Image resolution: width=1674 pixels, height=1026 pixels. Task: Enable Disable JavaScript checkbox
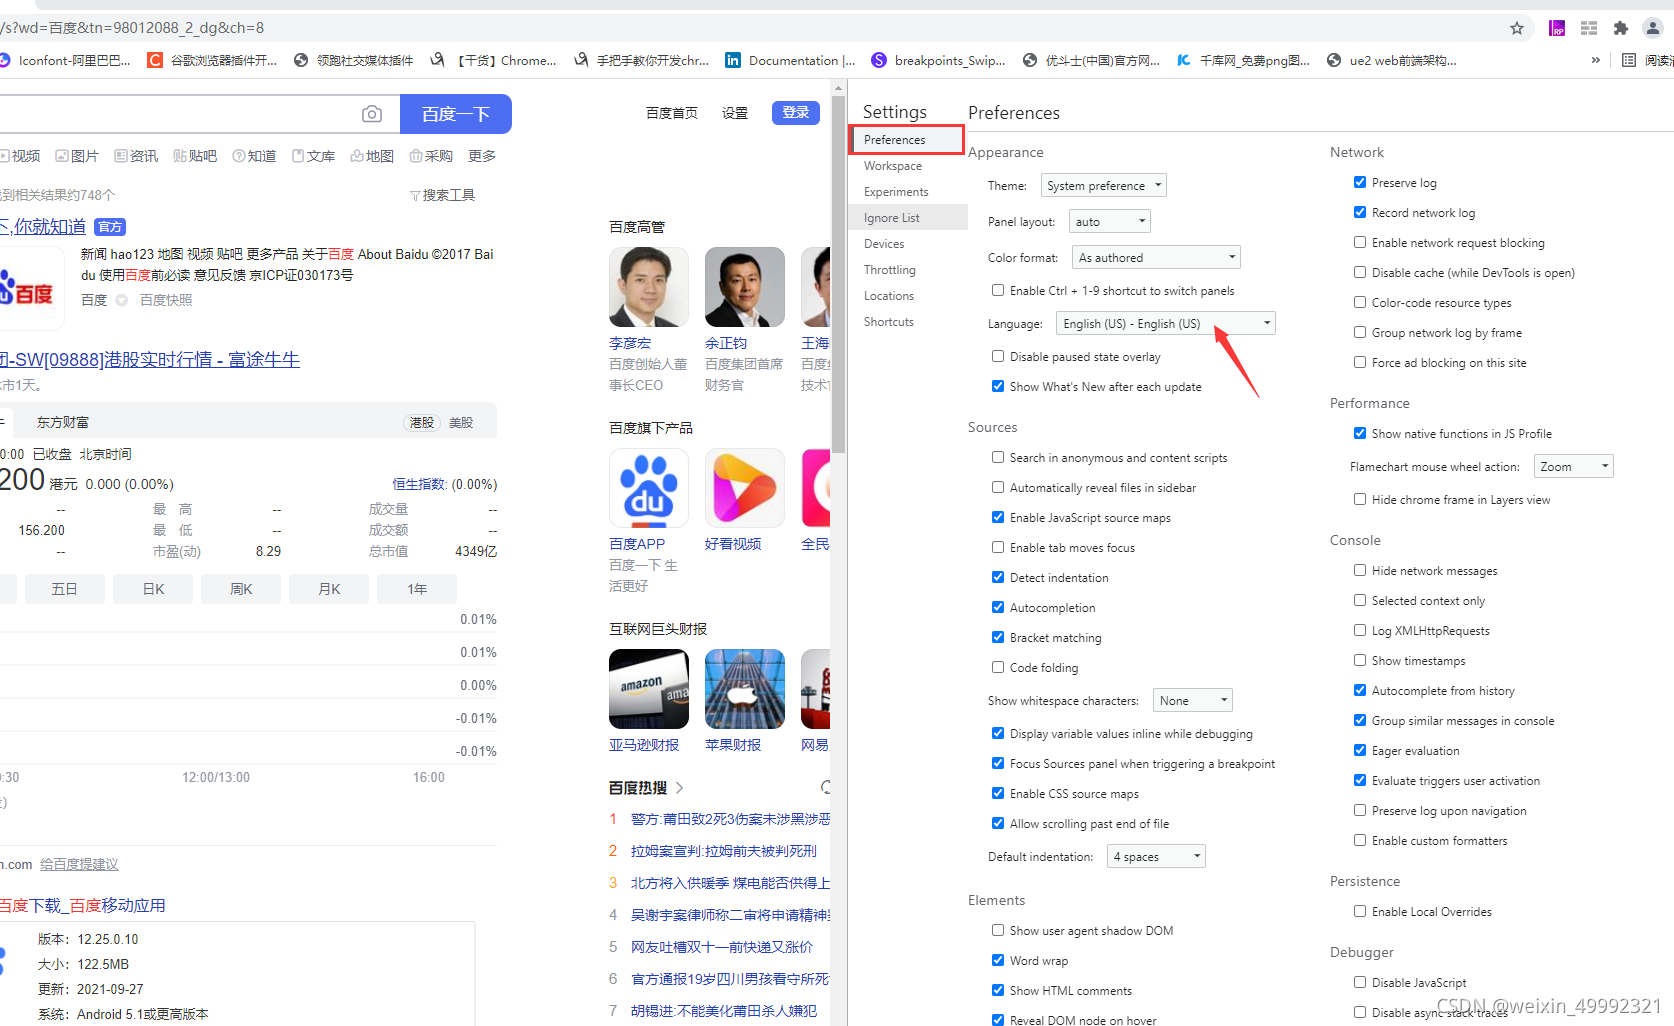1360,982
